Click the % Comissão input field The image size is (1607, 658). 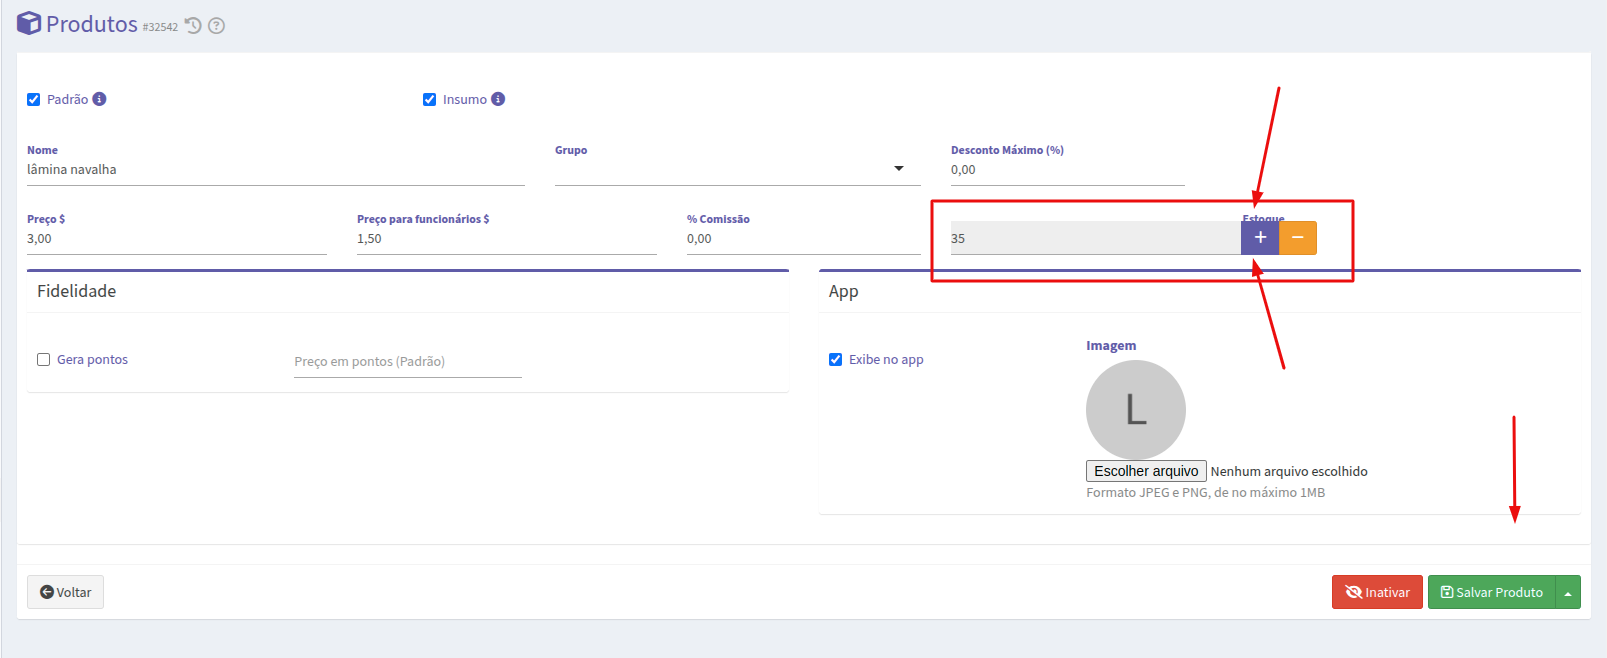(804, 239)
